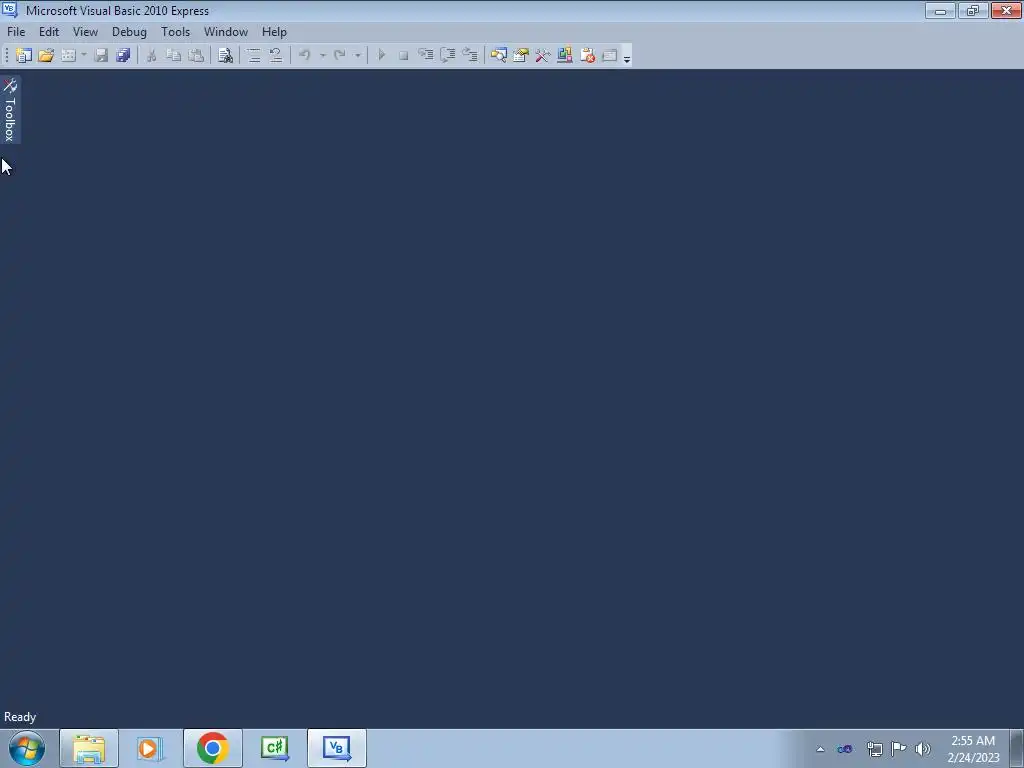Close the Visual Basic 2010 Express window
This screenshot has height=768, width=1024.
1006,10
